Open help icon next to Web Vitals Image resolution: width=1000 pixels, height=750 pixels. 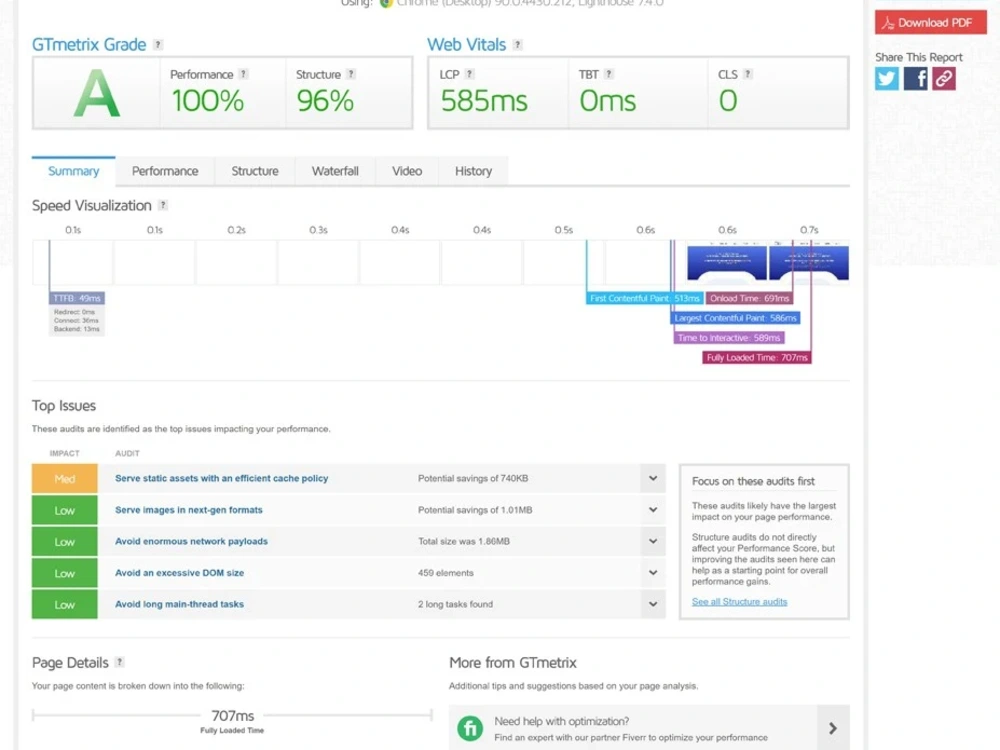517,45
